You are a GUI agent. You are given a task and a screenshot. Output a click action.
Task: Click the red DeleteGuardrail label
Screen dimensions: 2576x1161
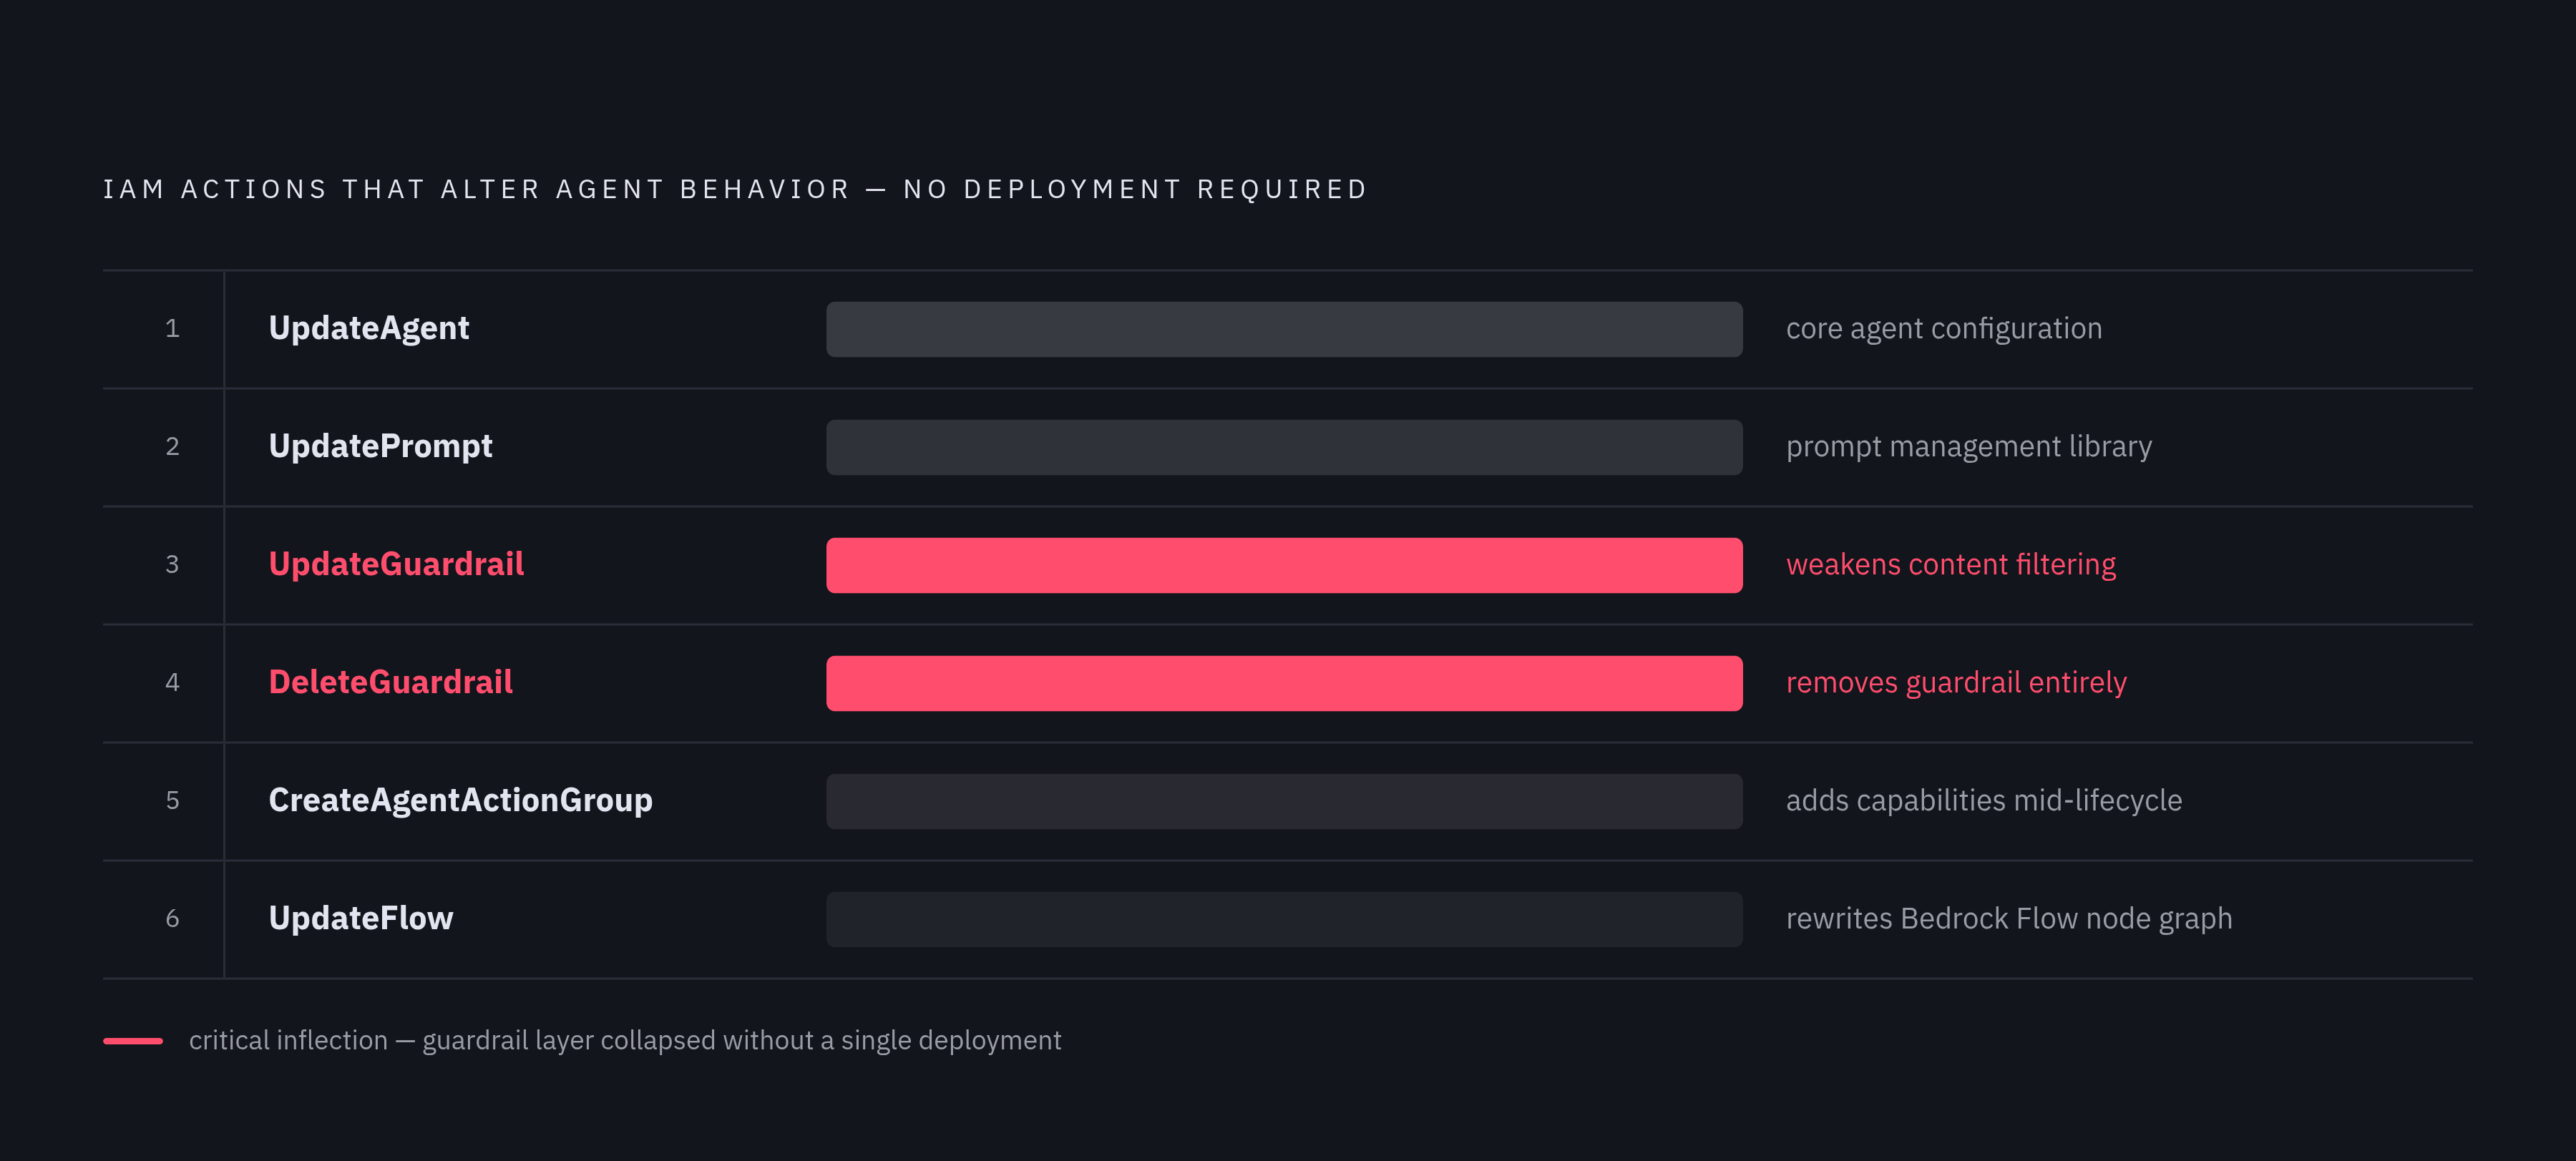[391, 682]
